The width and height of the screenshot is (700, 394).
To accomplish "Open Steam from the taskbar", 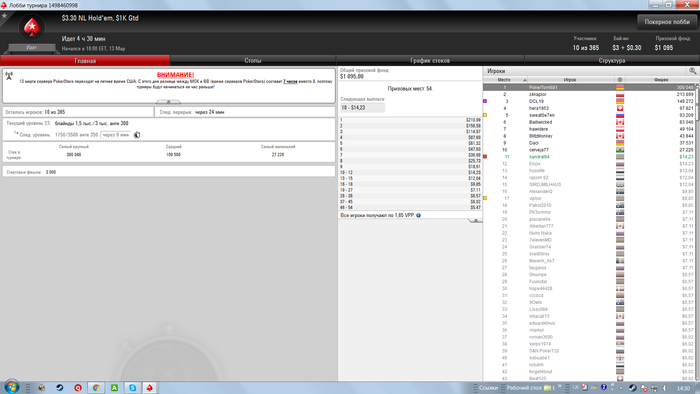I will pyautogui.click(x=59, y=388).
